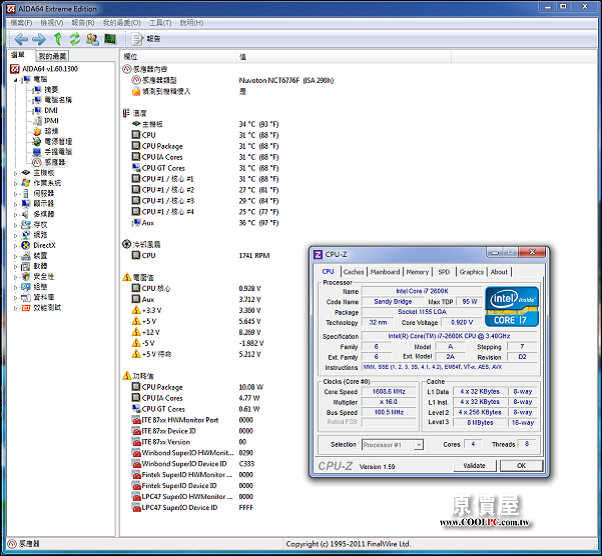Expand the 作業系統 tree node
The height and width of the screenshot is (556, 602).
(15, 183)
